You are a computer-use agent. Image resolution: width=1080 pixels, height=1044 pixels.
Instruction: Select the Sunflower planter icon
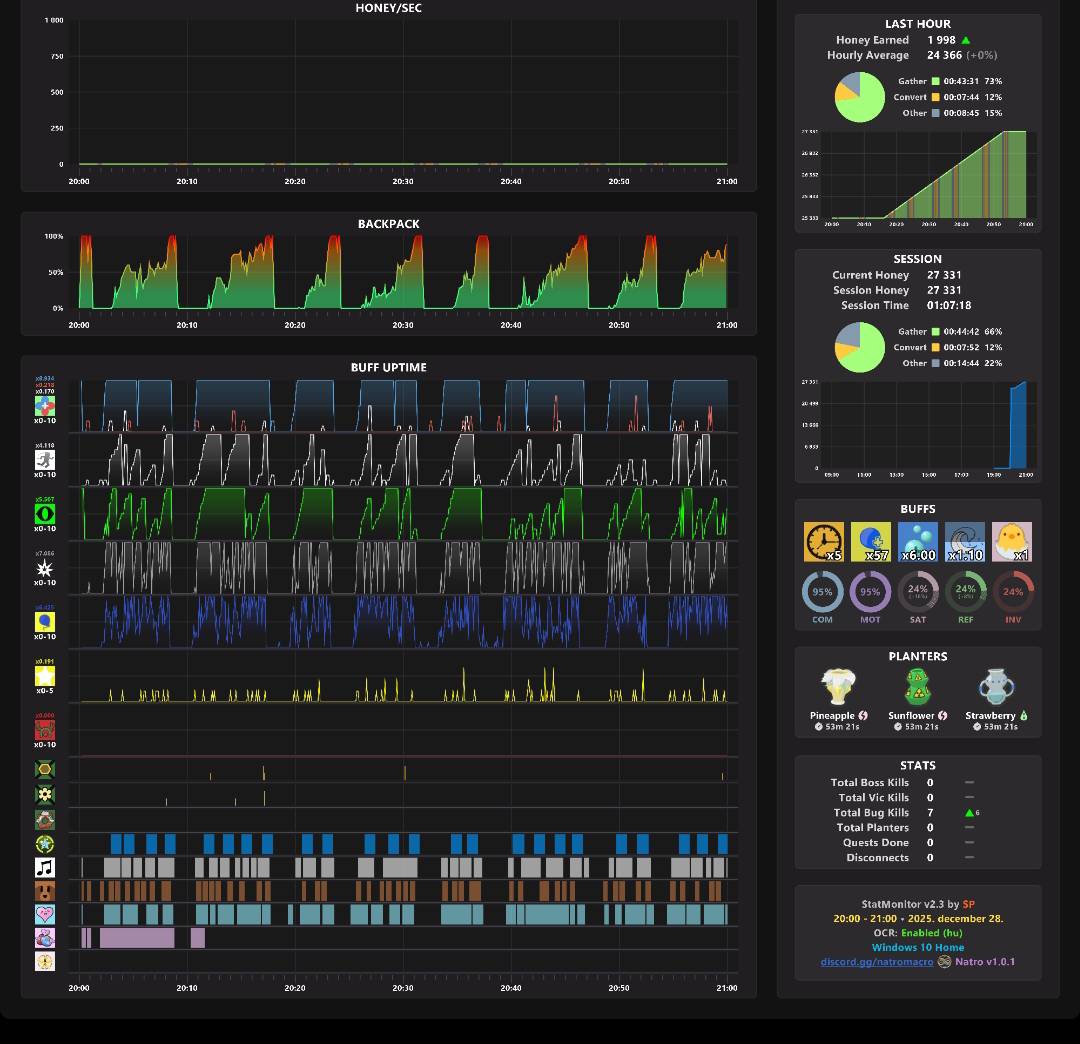tap(917, 687)
